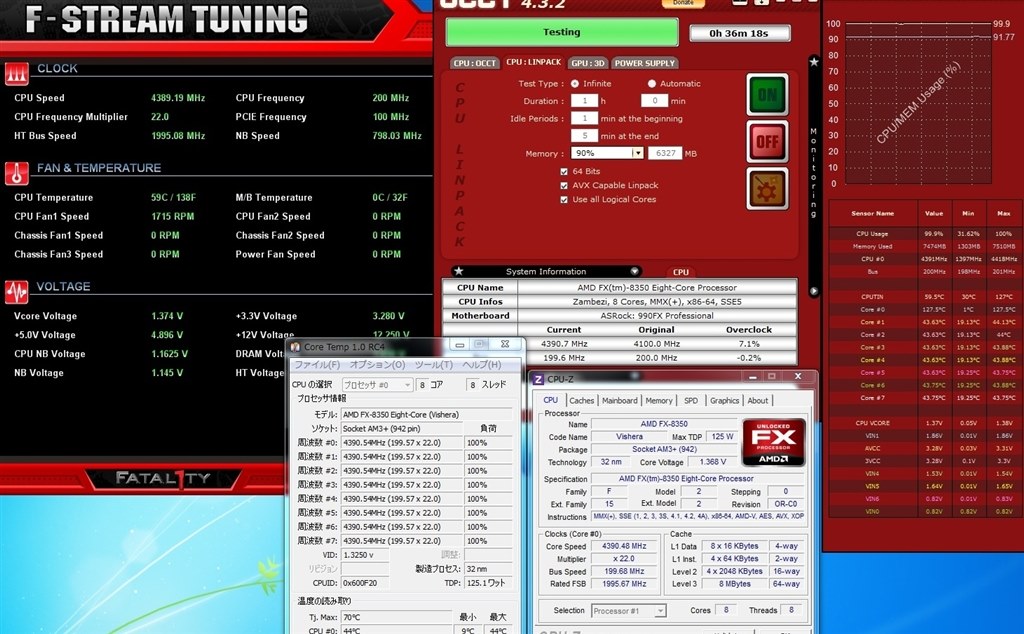Click the CPU VCORE row in the sensor table
Image resolution: width=1024 pixels, height=634 pixels.
click(923, 423)
